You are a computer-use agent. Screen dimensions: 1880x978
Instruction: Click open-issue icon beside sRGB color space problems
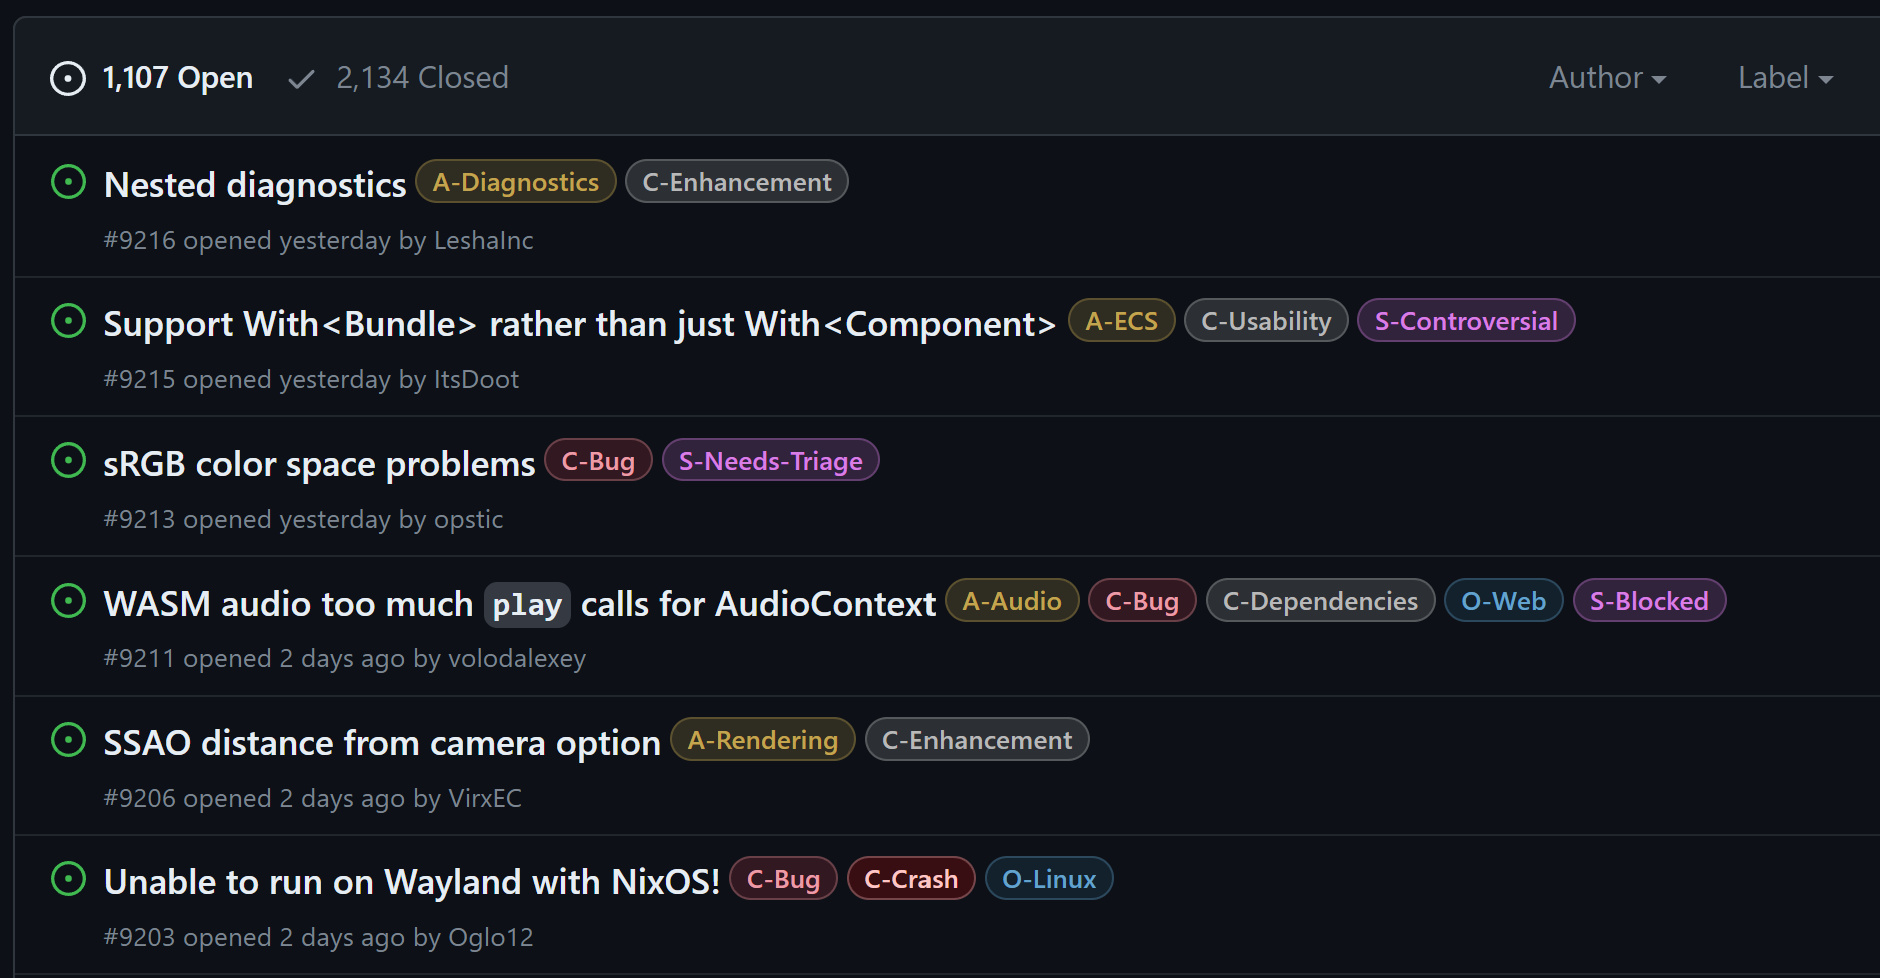click(68, 461)
